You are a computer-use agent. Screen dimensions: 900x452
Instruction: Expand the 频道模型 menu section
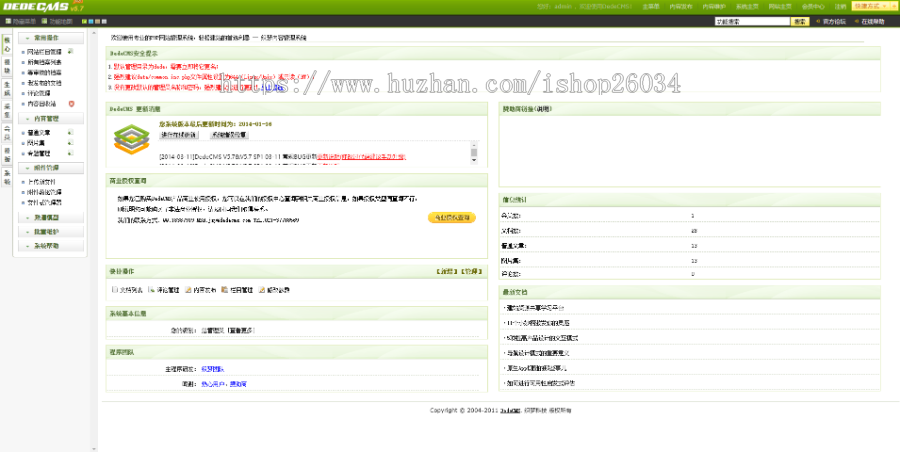(51, 218)
